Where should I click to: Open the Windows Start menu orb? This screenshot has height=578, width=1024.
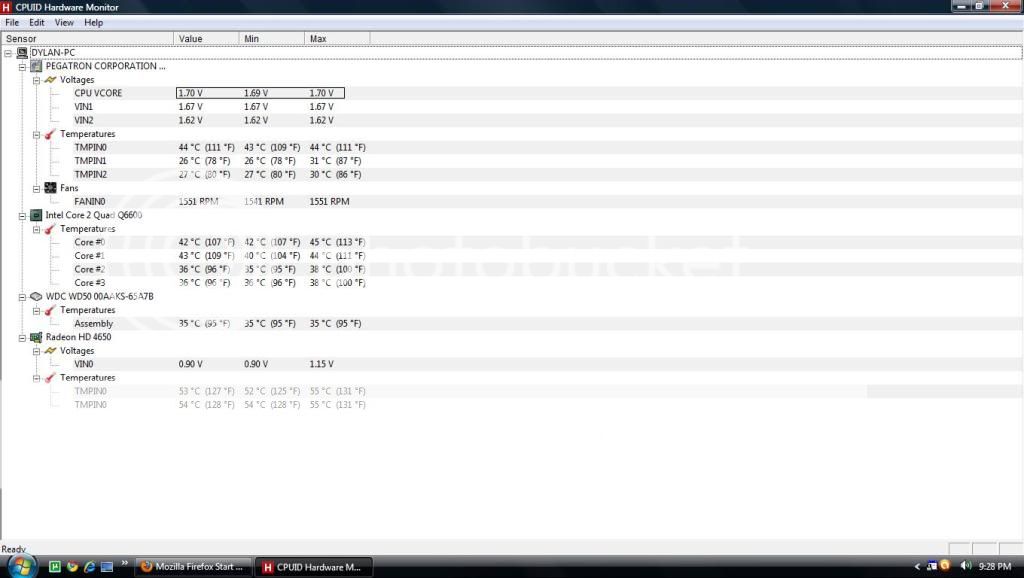pos(22,566)
